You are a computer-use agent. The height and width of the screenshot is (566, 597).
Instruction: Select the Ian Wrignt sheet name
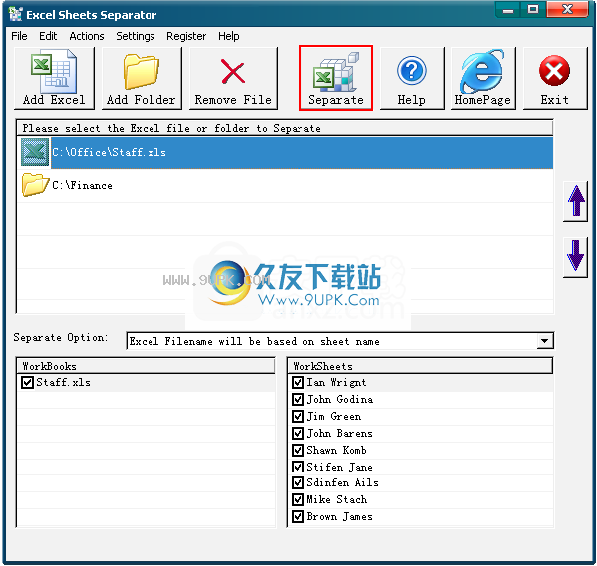click(x=337, y=382)
